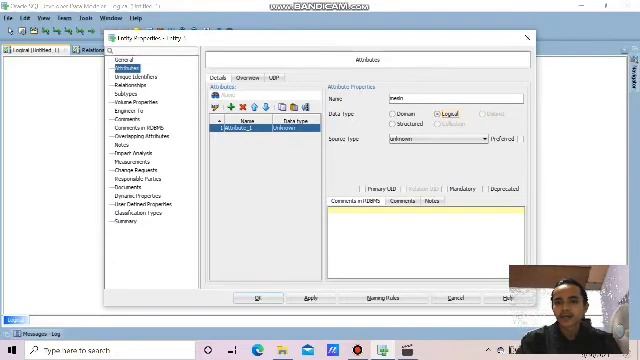Click the Naming Rules button
Screen dimensions: 640x360
(x=383, y=298)
